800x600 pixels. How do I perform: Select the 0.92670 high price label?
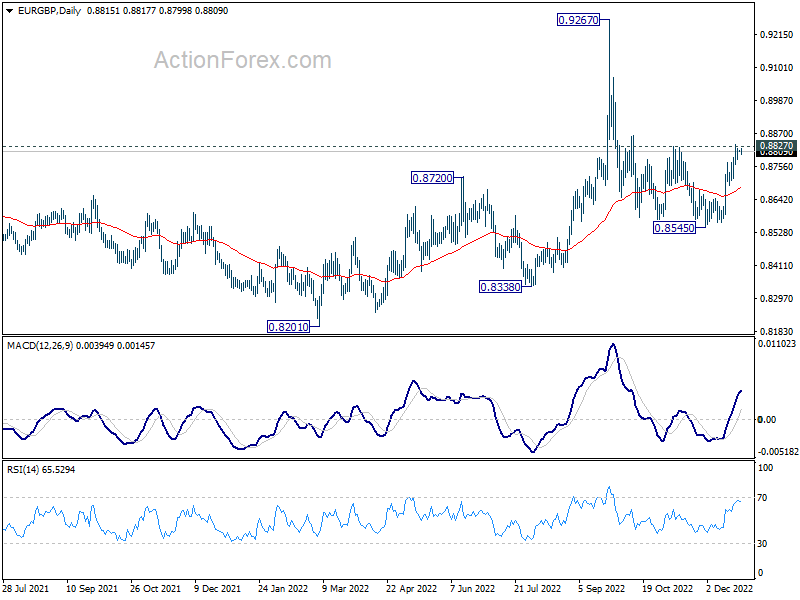tap(578, 20)
